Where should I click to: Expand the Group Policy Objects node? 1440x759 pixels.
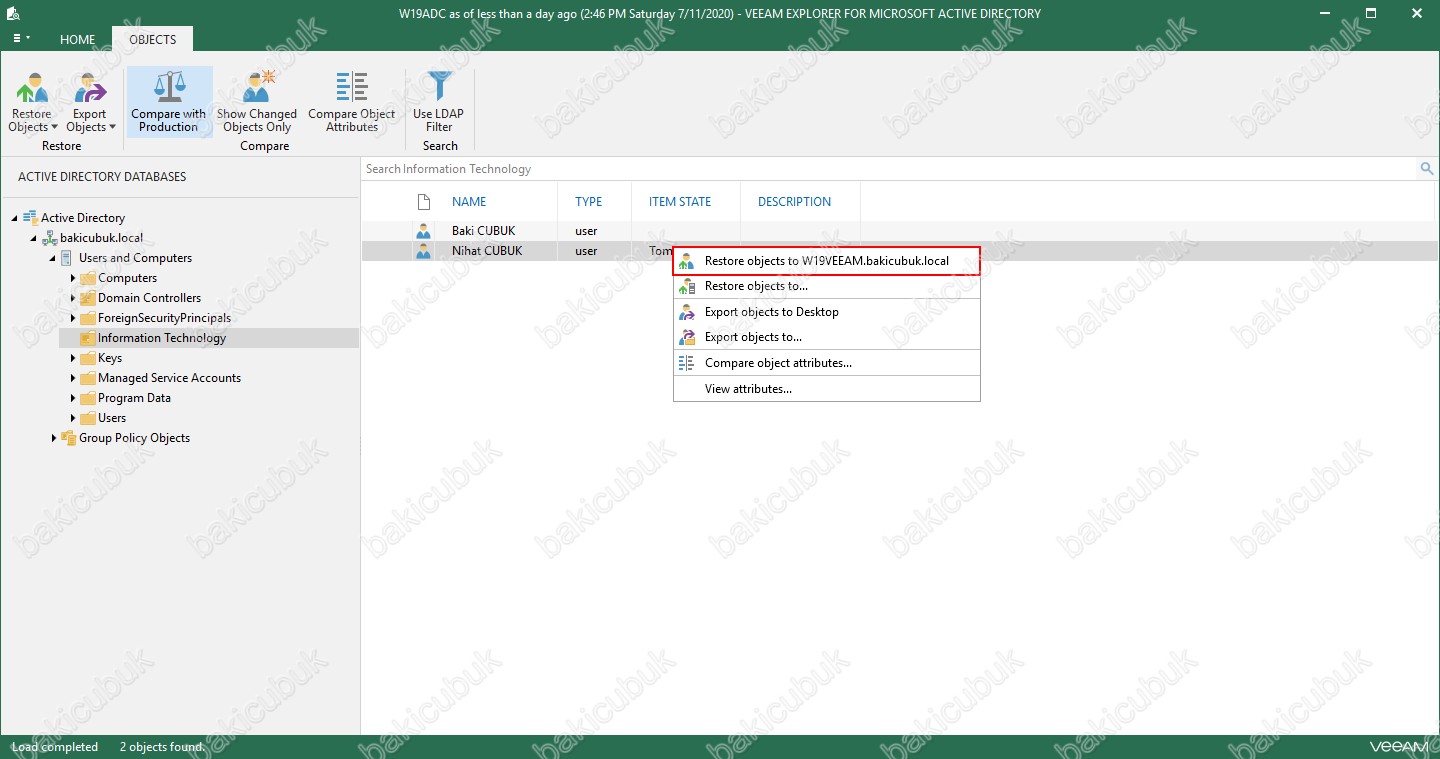[x=54, y=438]
